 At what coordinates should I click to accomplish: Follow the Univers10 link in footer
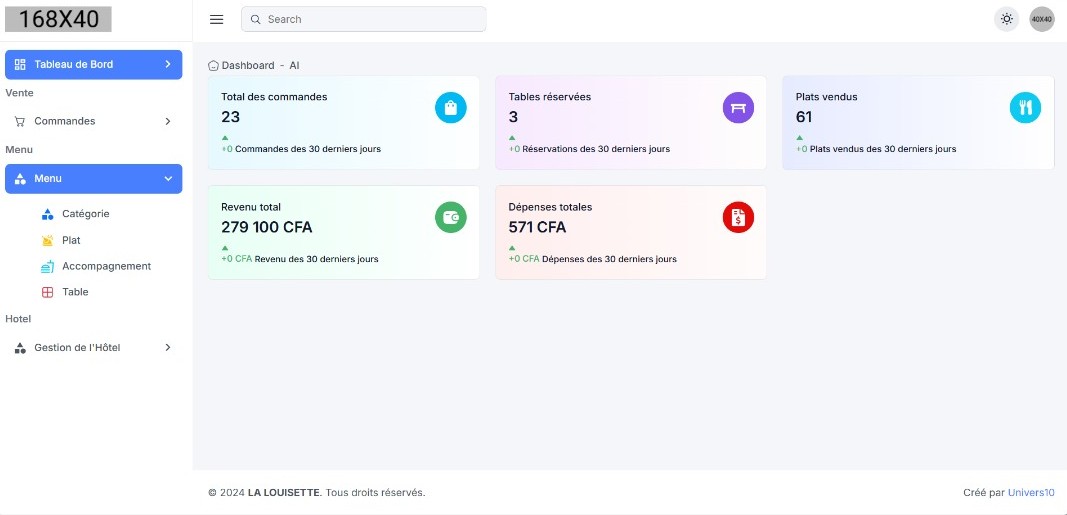click(x=1031, y=493)
